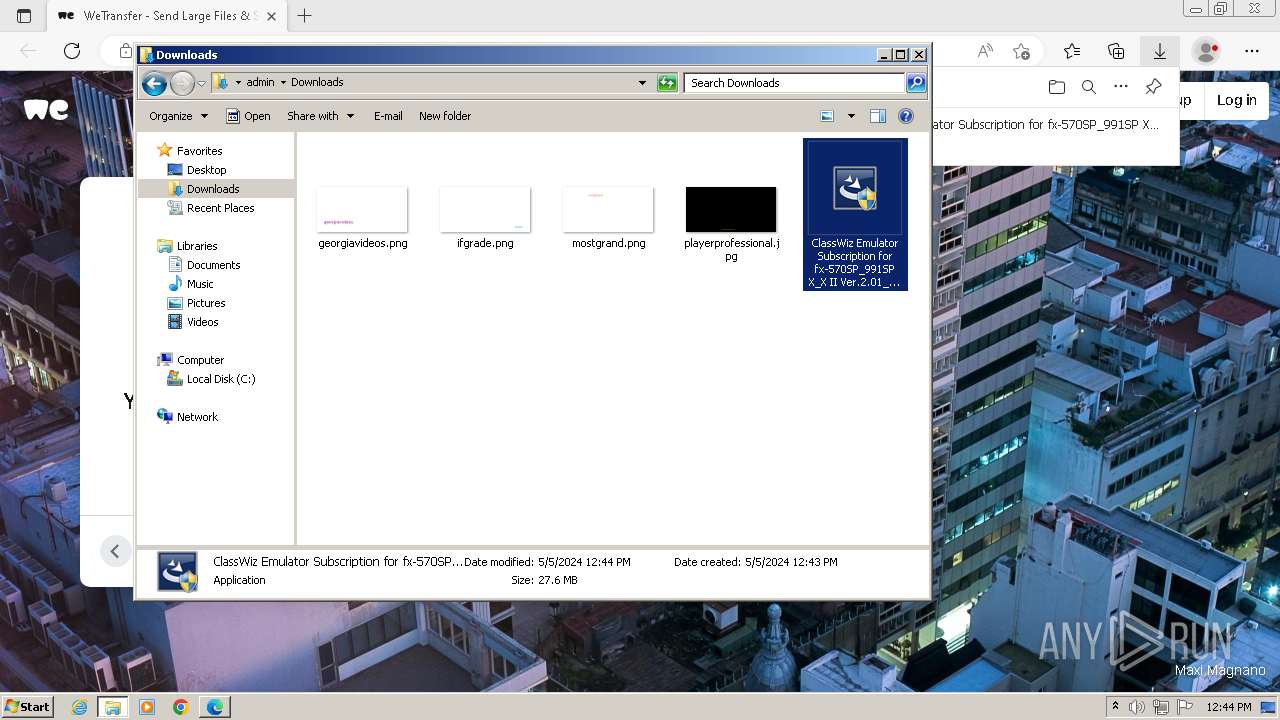Open the media player taskbar icon
Screen dimensions: 1280x720
pyautogui.click(x=147, y=707)
